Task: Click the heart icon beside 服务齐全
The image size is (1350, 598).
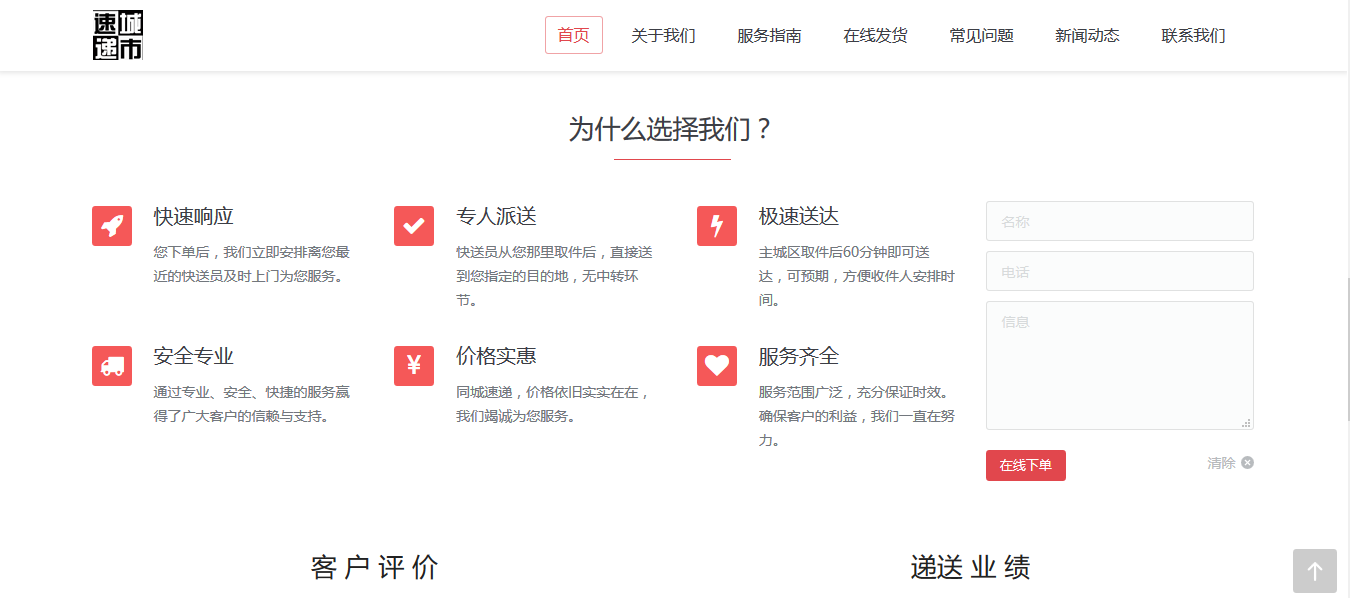Action: [x=717, y=366]
